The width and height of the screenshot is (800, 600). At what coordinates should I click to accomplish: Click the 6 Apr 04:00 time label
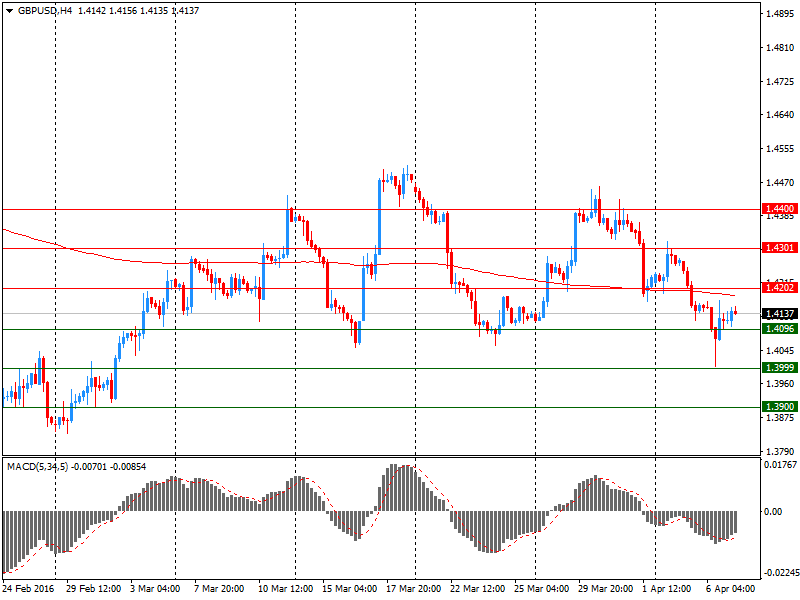[x=731, y=589]
